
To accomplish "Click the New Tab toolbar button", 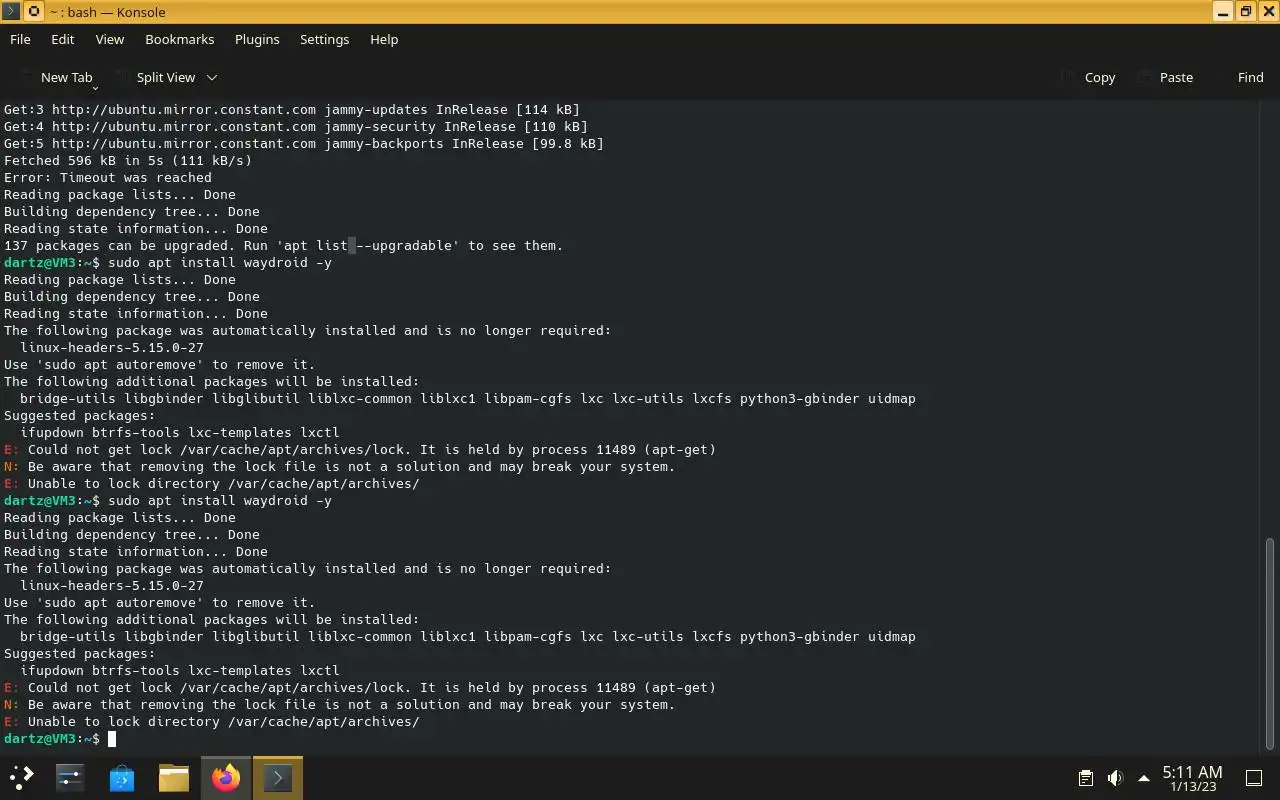I will point(56,77).
